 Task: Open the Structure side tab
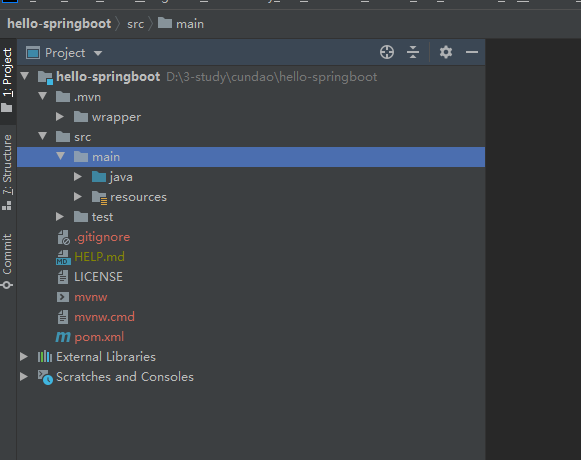(x=7, y=172)
